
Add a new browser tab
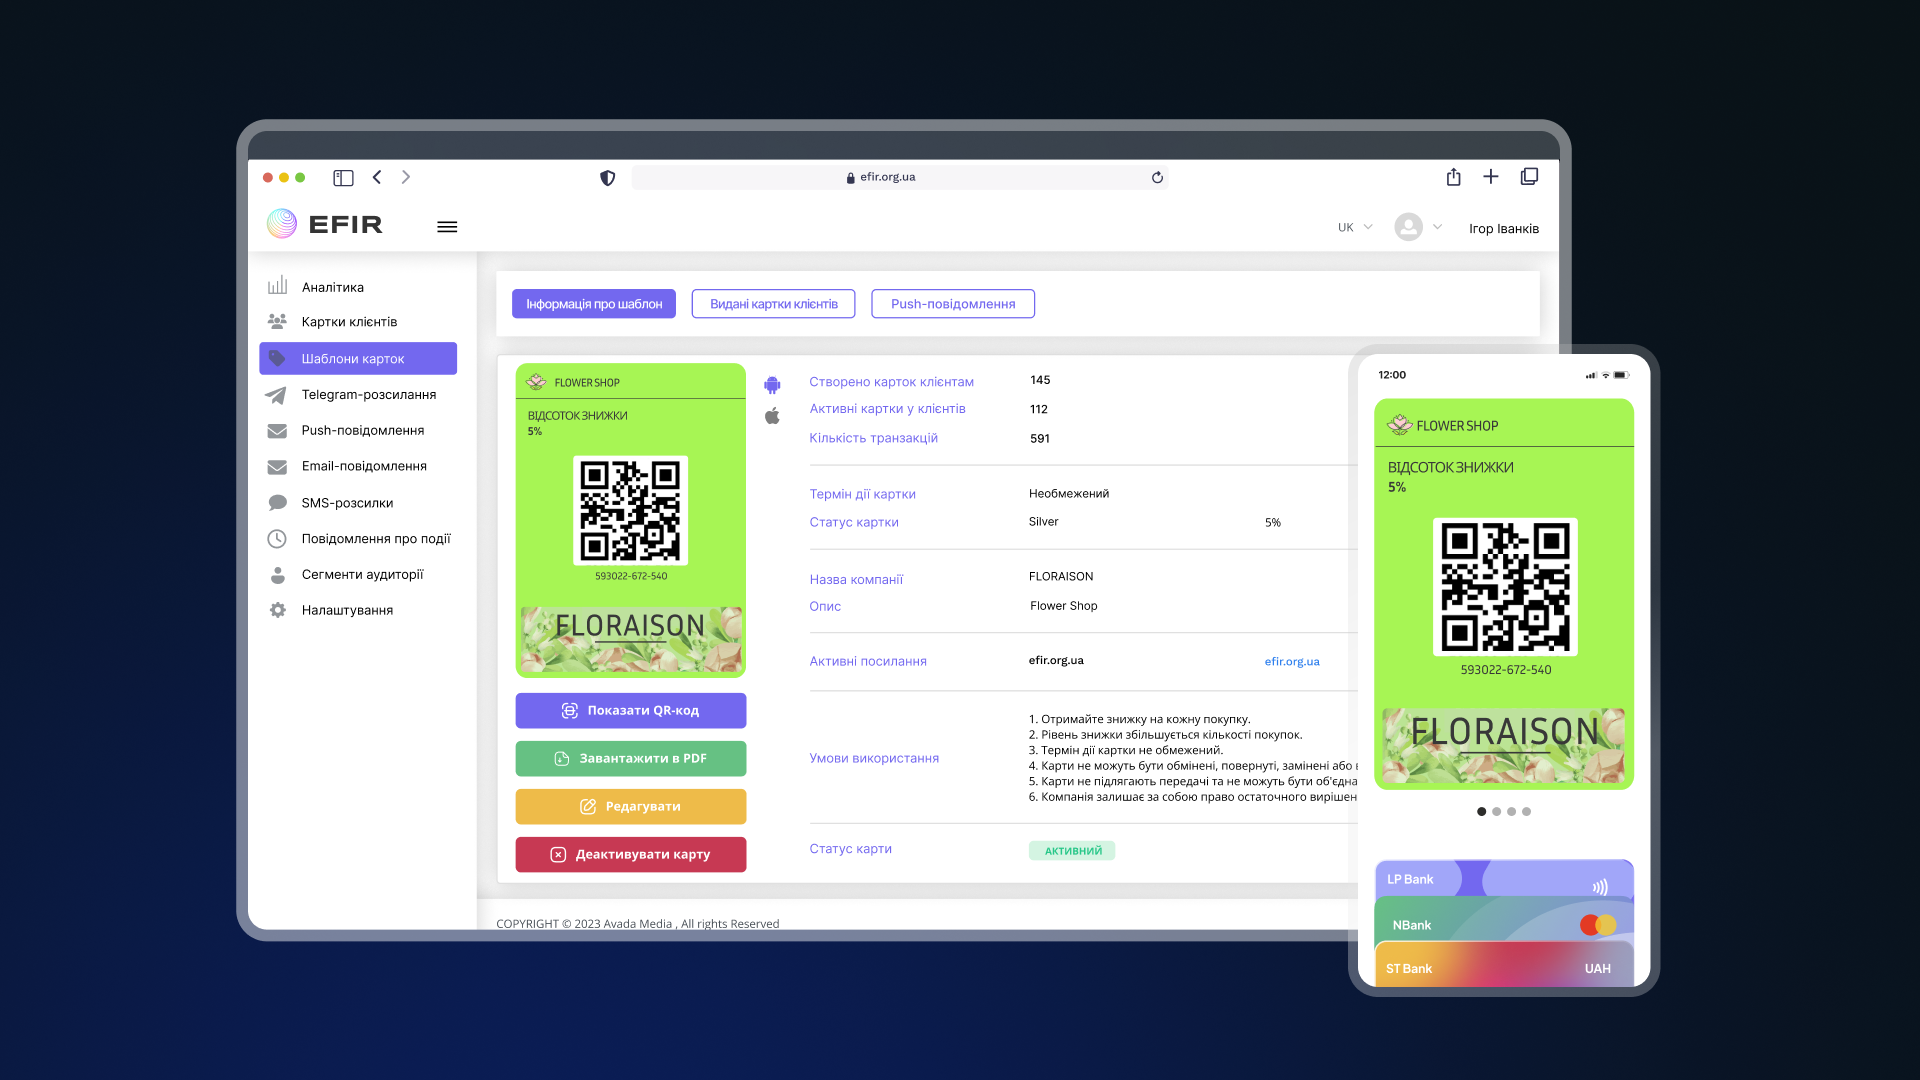coord(1491,177)
